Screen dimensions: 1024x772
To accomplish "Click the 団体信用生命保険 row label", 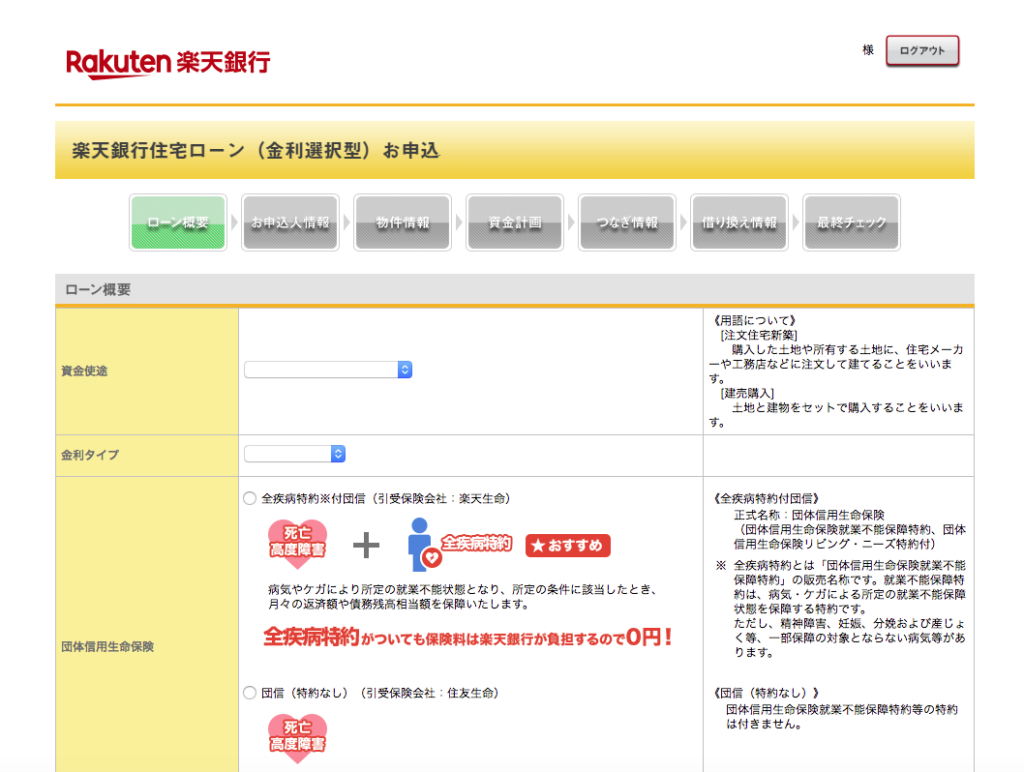I will (107, 647).
